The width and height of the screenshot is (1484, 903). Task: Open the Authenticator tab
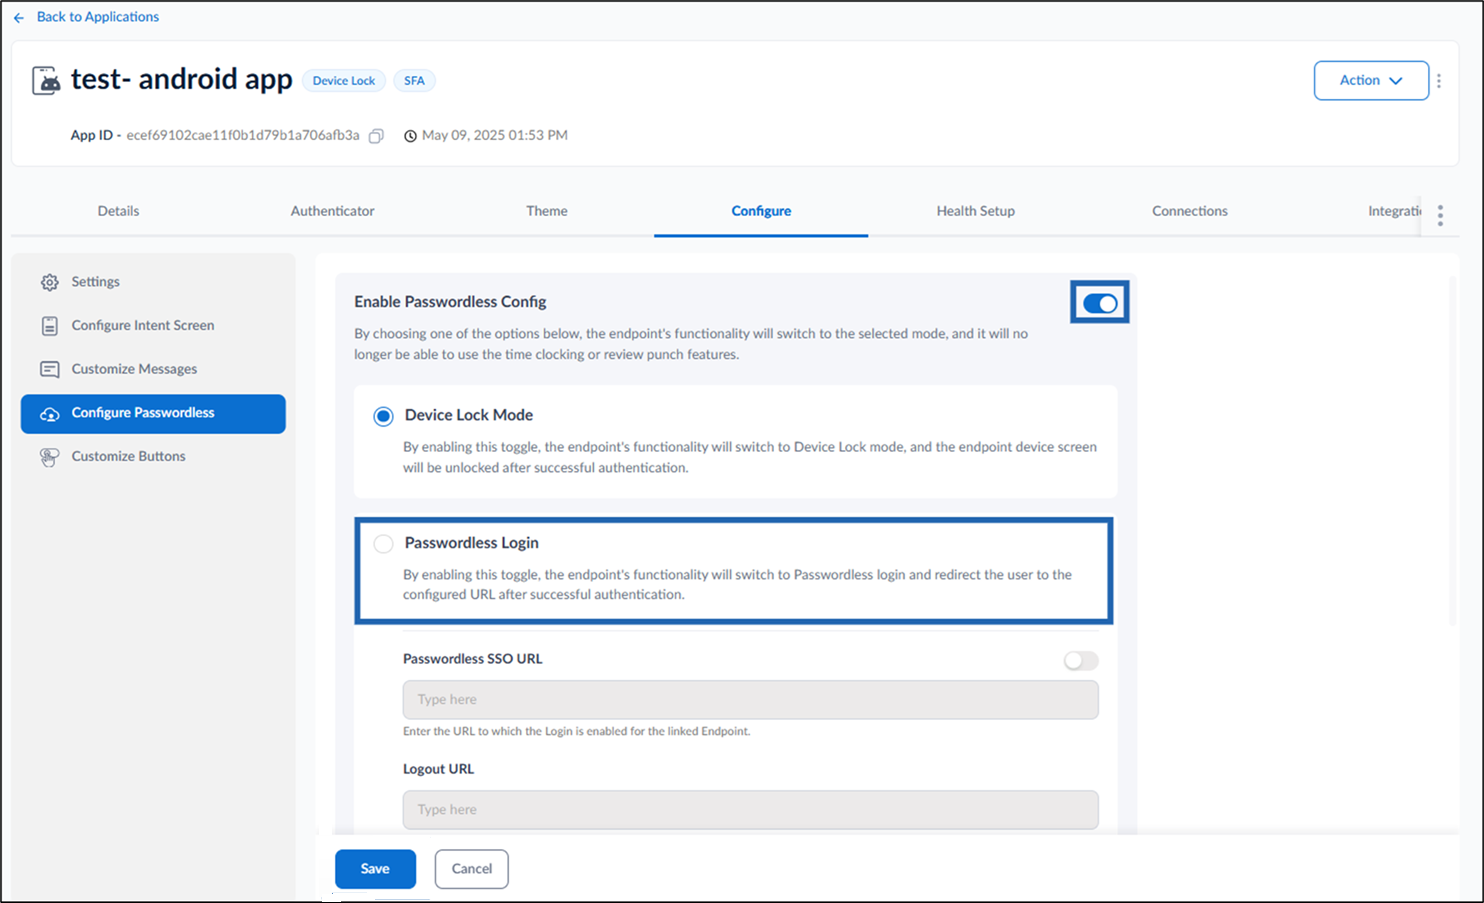332,211
